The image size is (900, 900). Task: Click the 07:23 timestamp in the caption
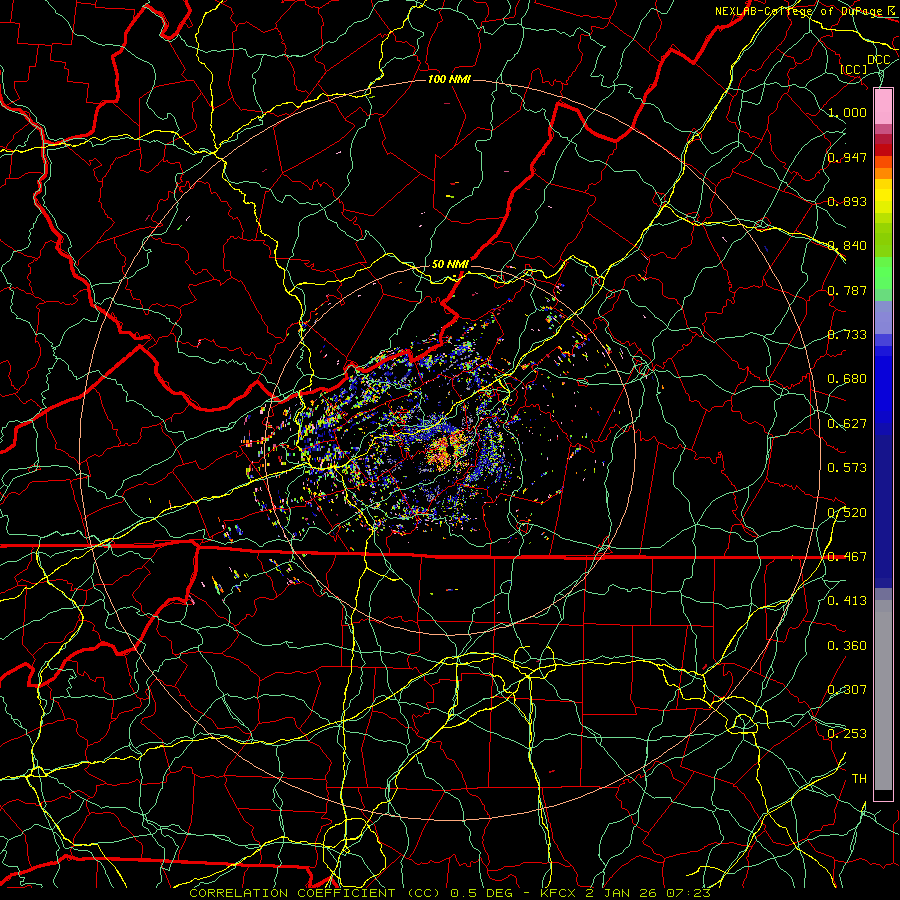(x=688, y=893)
